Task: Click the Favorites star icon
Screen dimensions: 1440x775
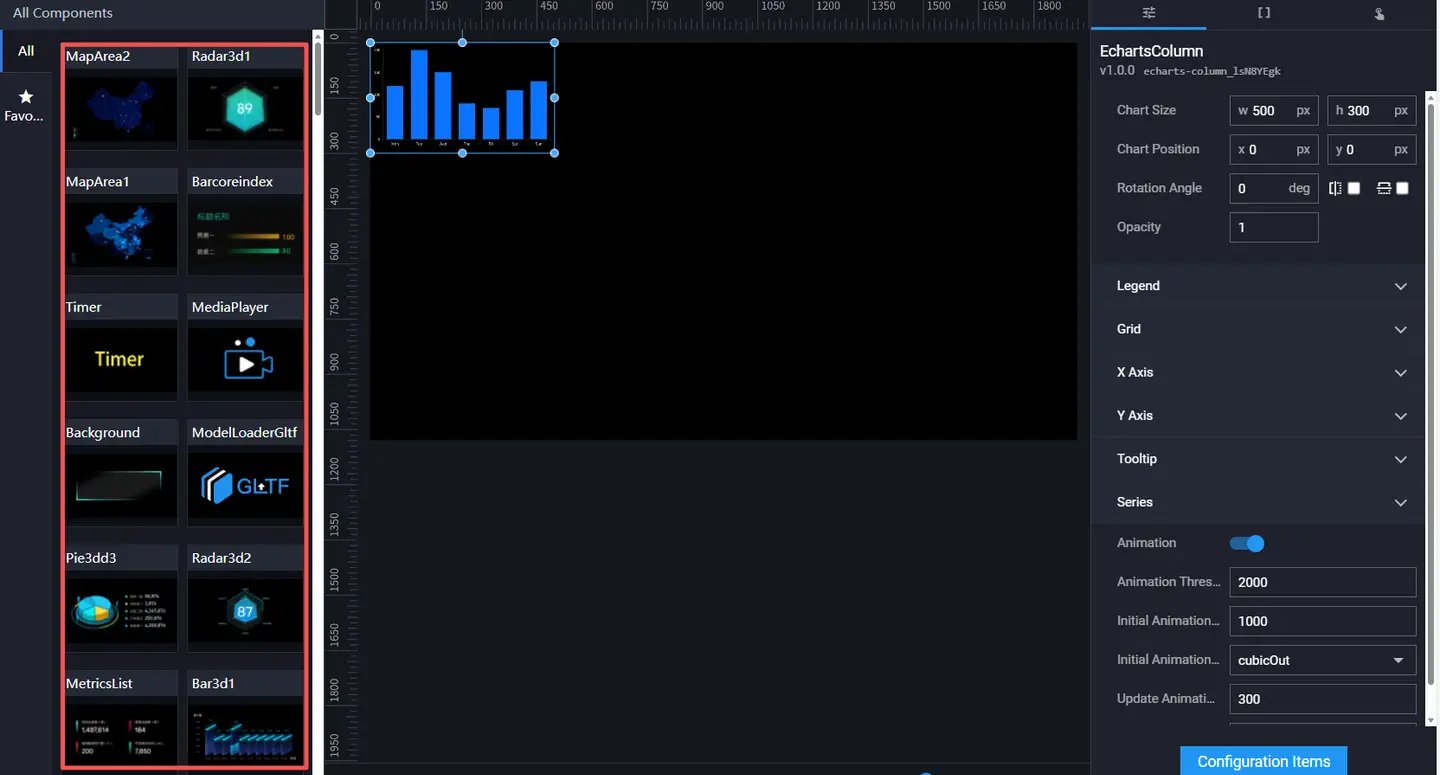Action: tap(26, 97)
